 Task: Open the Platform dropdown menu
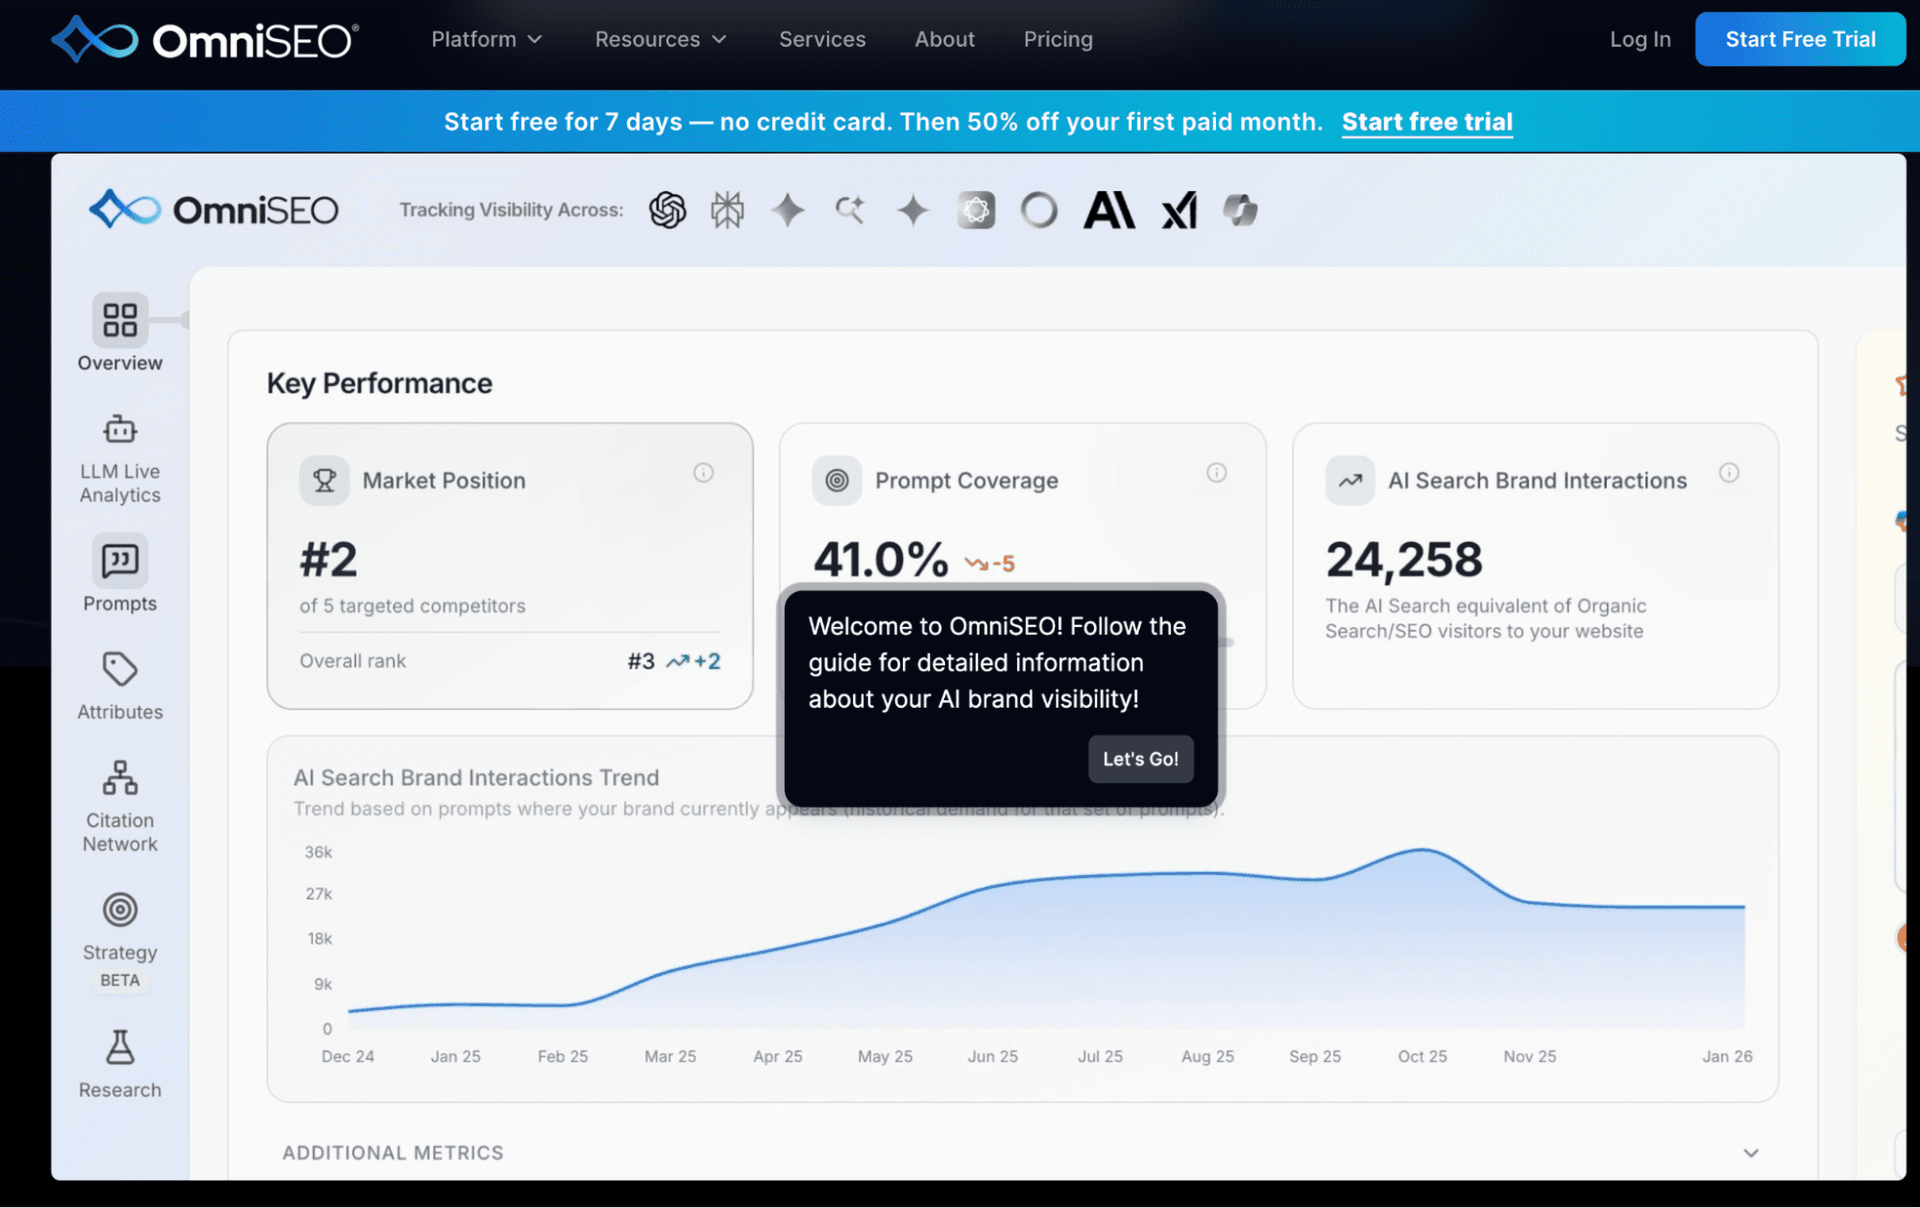[487, 39]
